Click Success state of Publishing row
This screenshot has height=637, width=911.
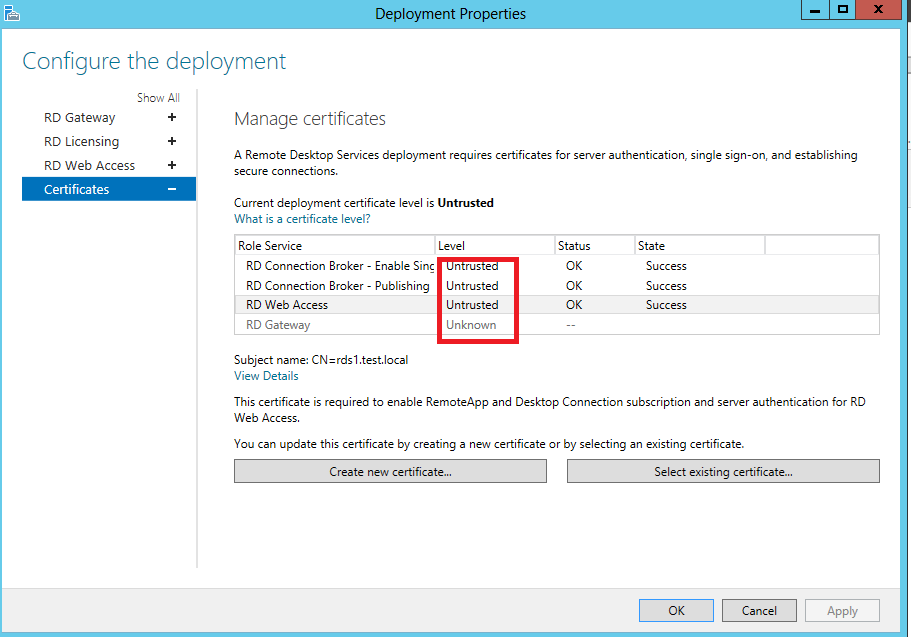point(666,285)
